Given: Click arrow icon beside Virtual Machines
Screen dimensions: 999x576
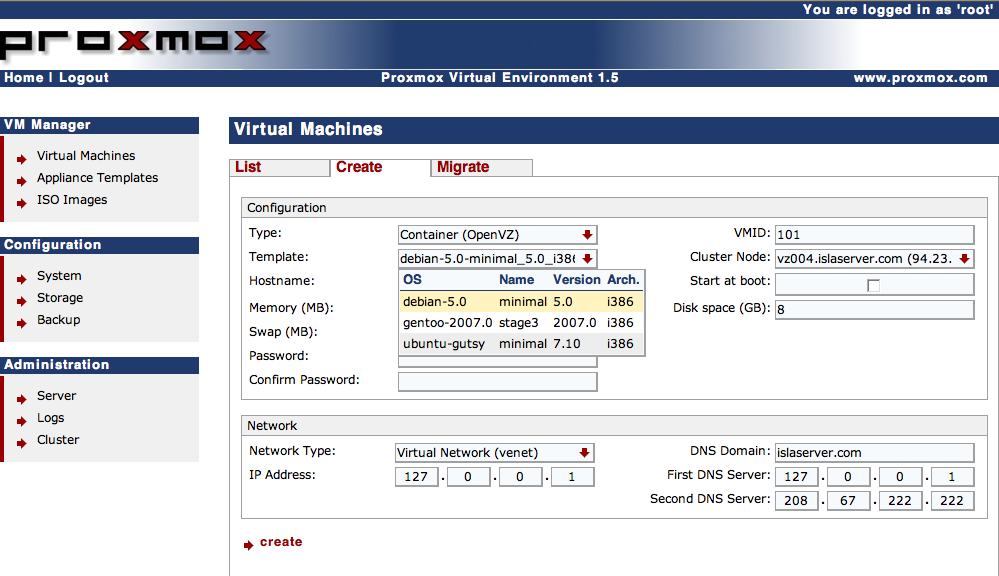Looking at the screenshot, I should [23, 157].
